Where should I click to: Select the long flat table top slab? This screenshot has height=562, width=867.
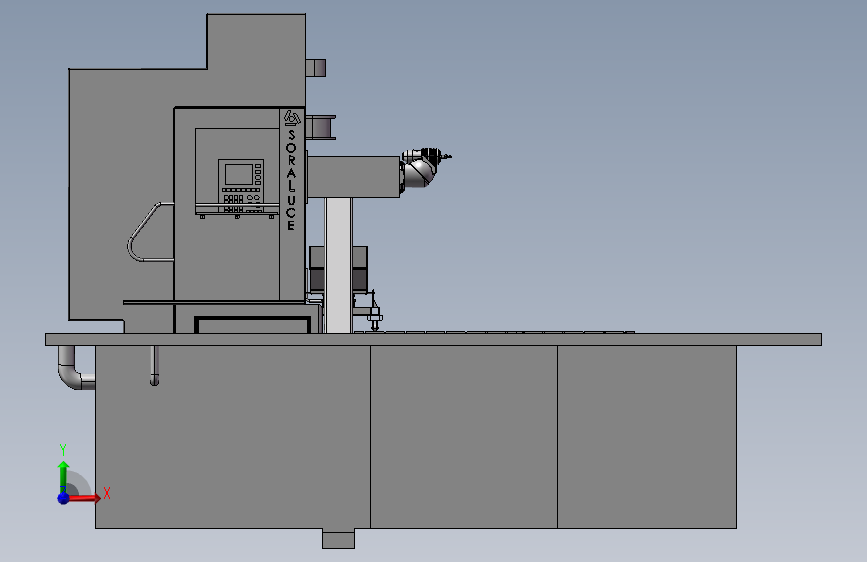[433, 340]
